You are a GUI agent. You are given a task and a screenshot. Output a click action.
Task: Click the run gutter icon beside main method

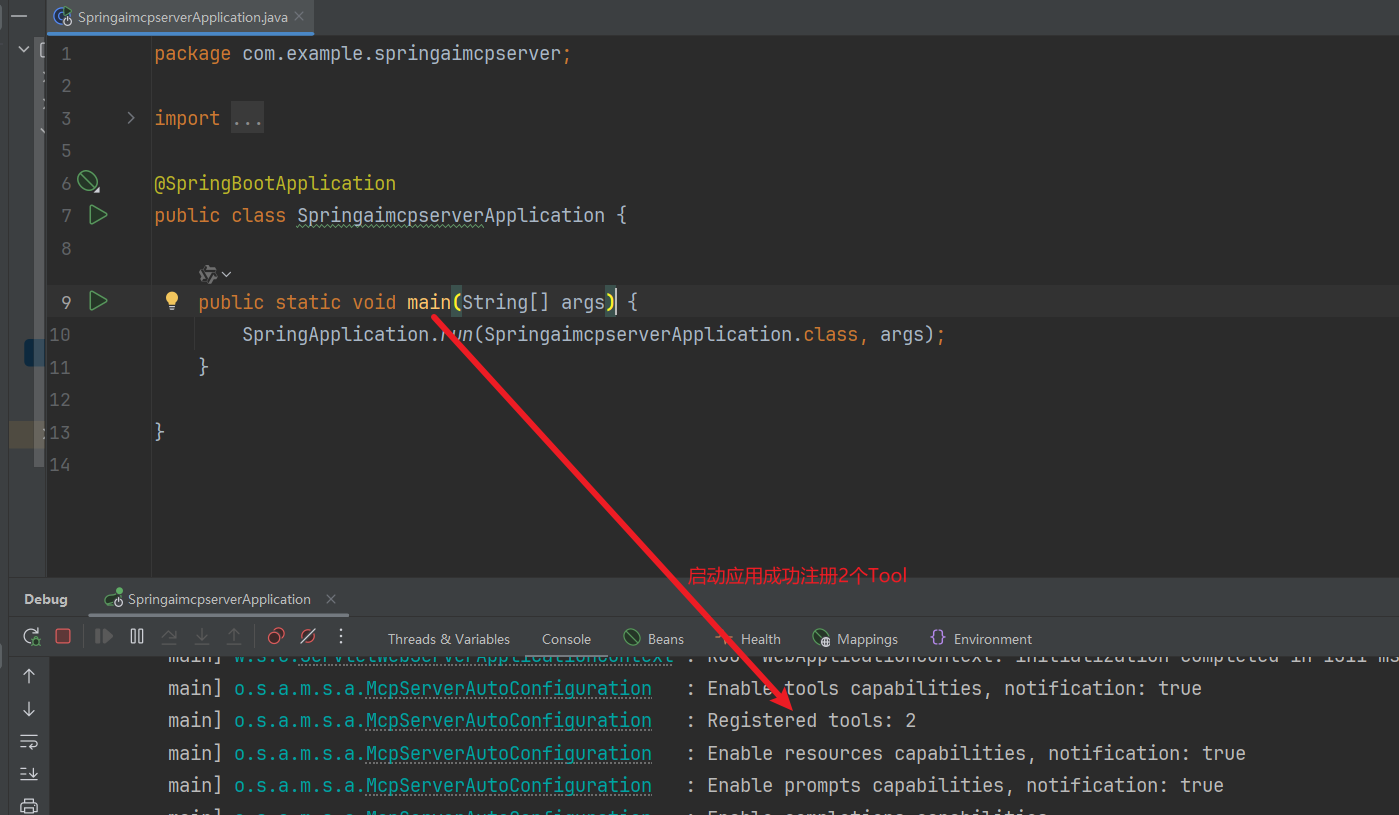pos(98,301)
